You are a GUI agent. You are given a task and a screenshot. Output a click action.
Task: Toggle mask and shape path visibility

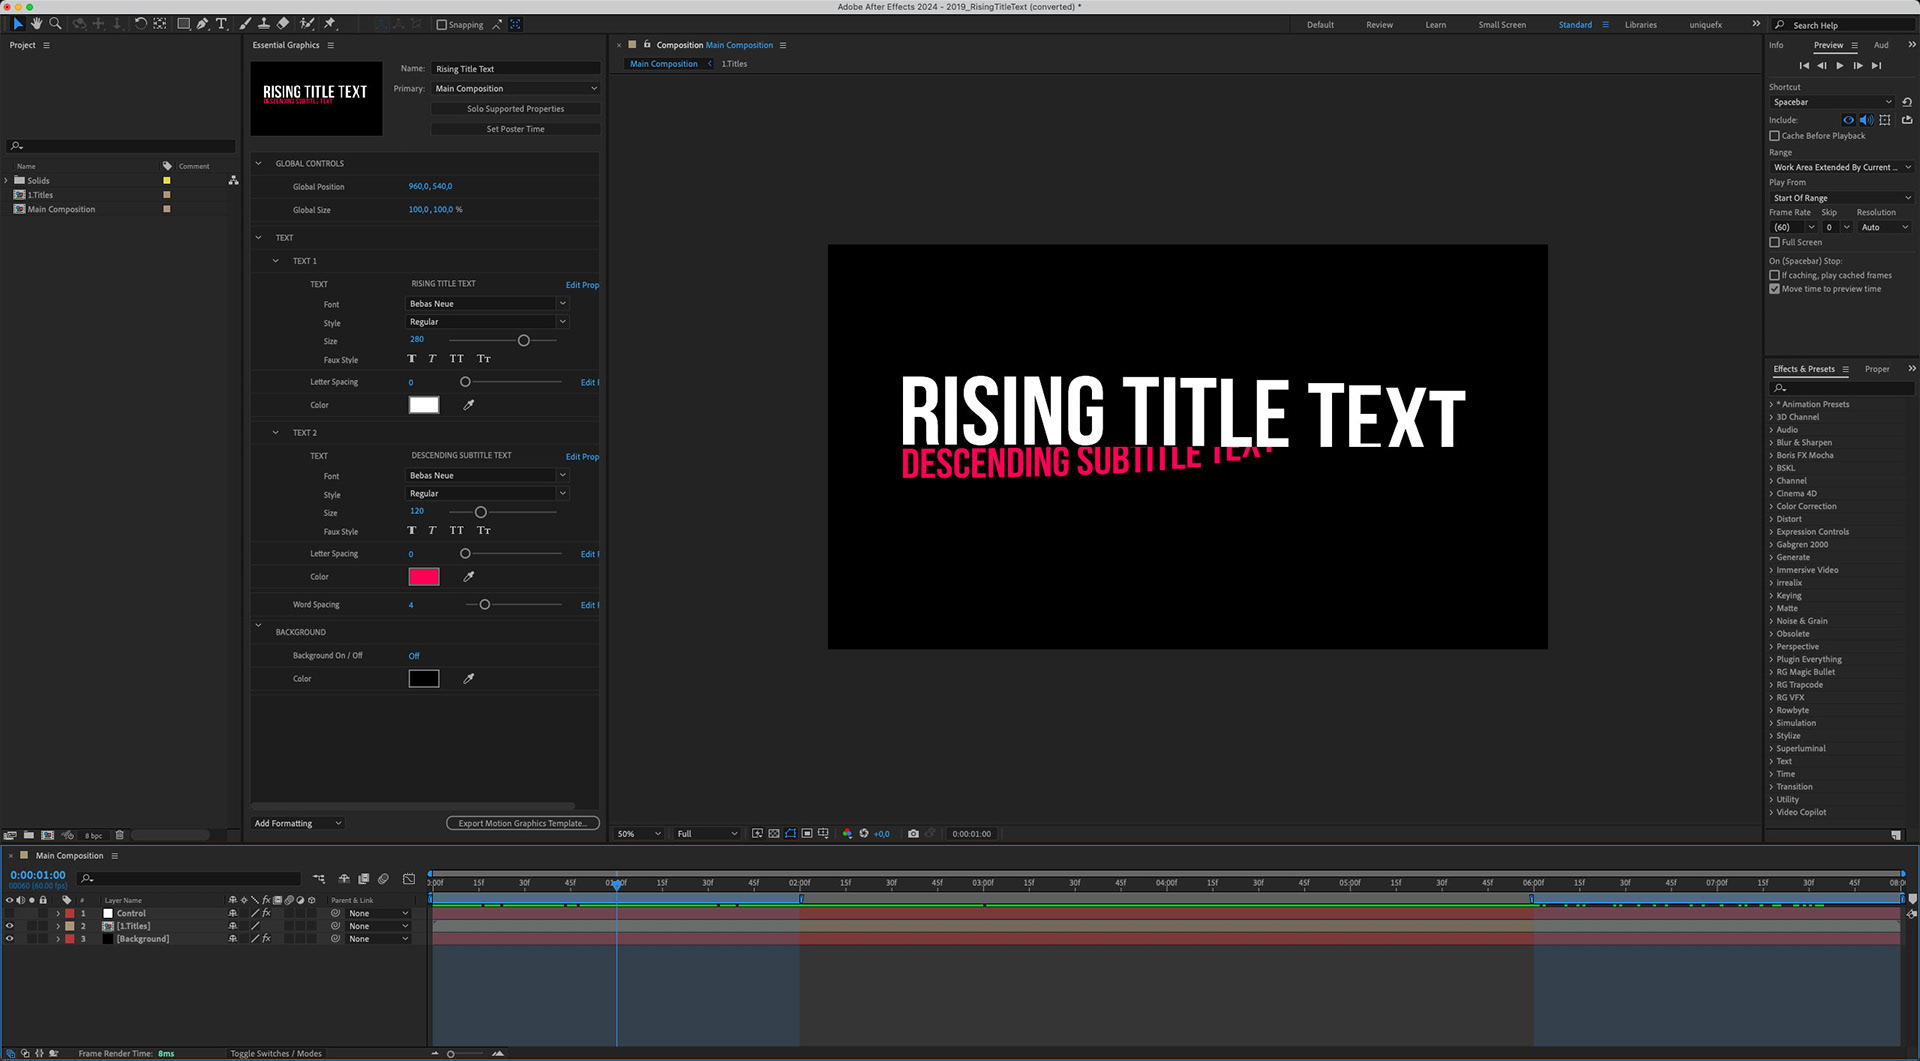coord(790,833)
